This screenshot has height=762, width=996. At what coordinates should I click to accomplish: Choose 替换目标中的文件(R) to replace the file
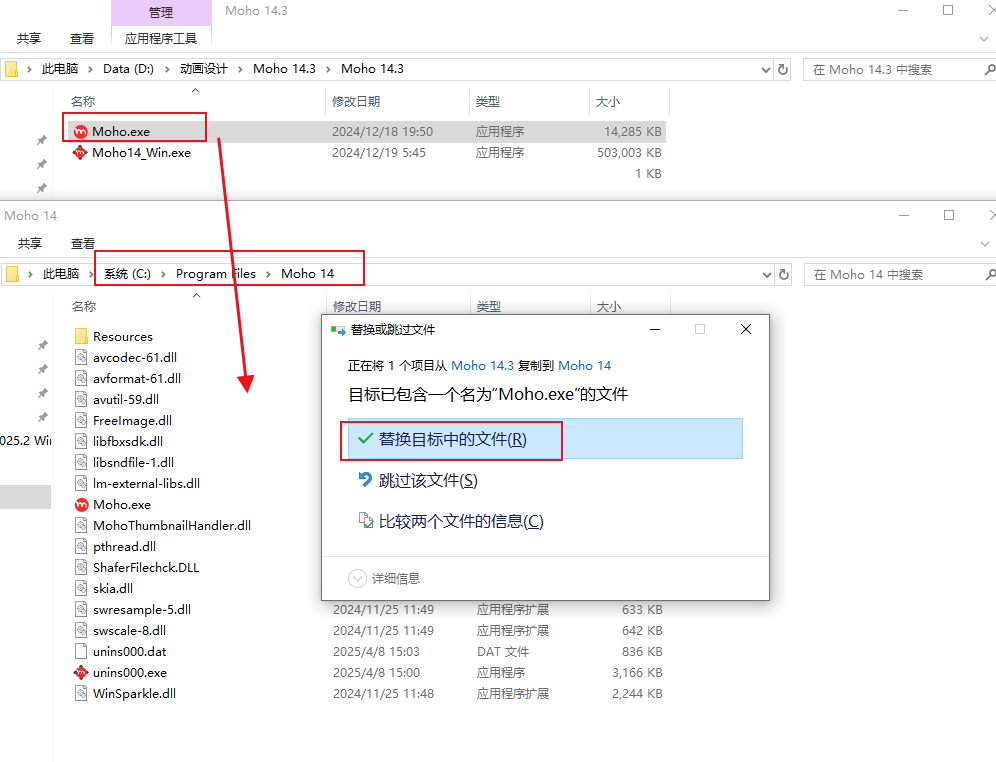(x=452, y=439)
